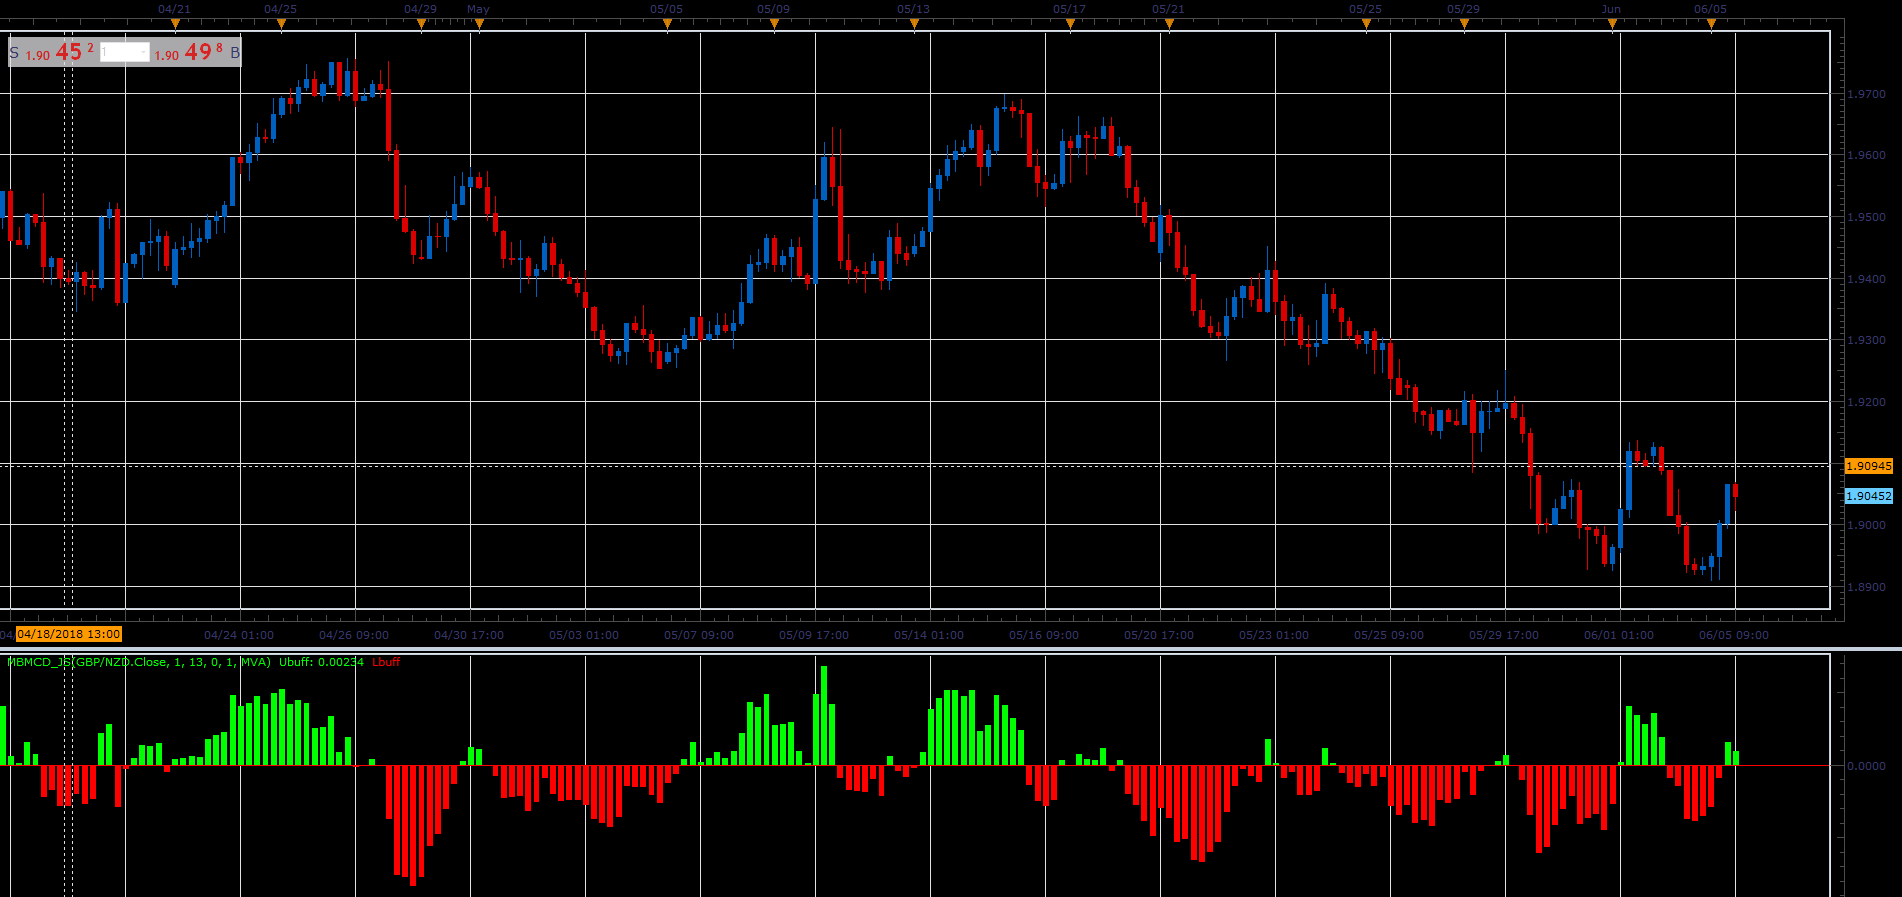
Task: Click the Ubuff: 0.00234 value label
Action: pyautogui.click(x=321, y=662)
